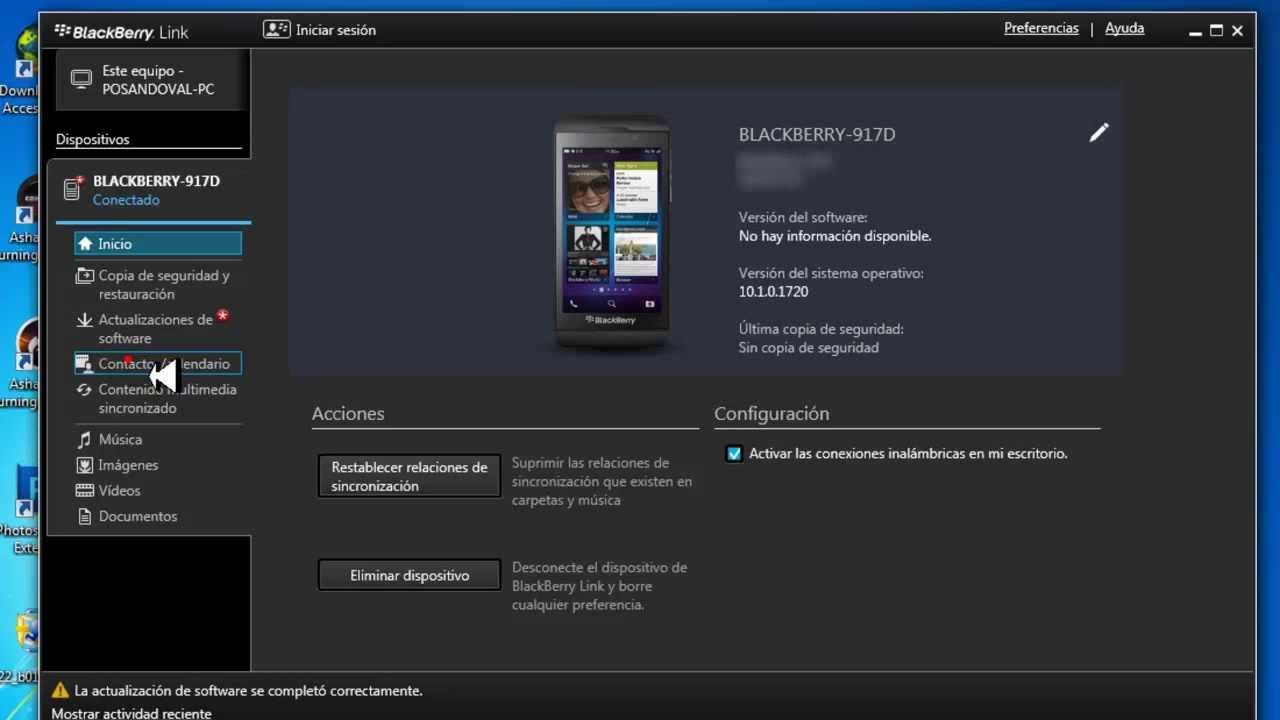
Task: Click the BlackBerry phone image
Action: [x=611, y=234]
